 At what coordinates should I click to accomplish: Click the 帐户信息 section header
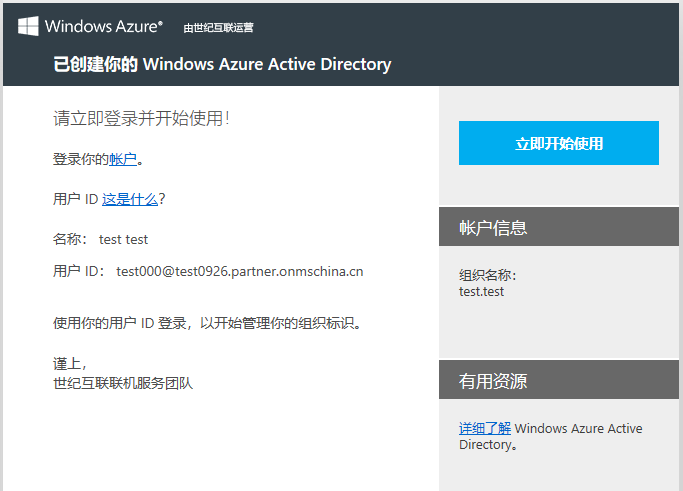pyautogui.click(x=493, y=228)
